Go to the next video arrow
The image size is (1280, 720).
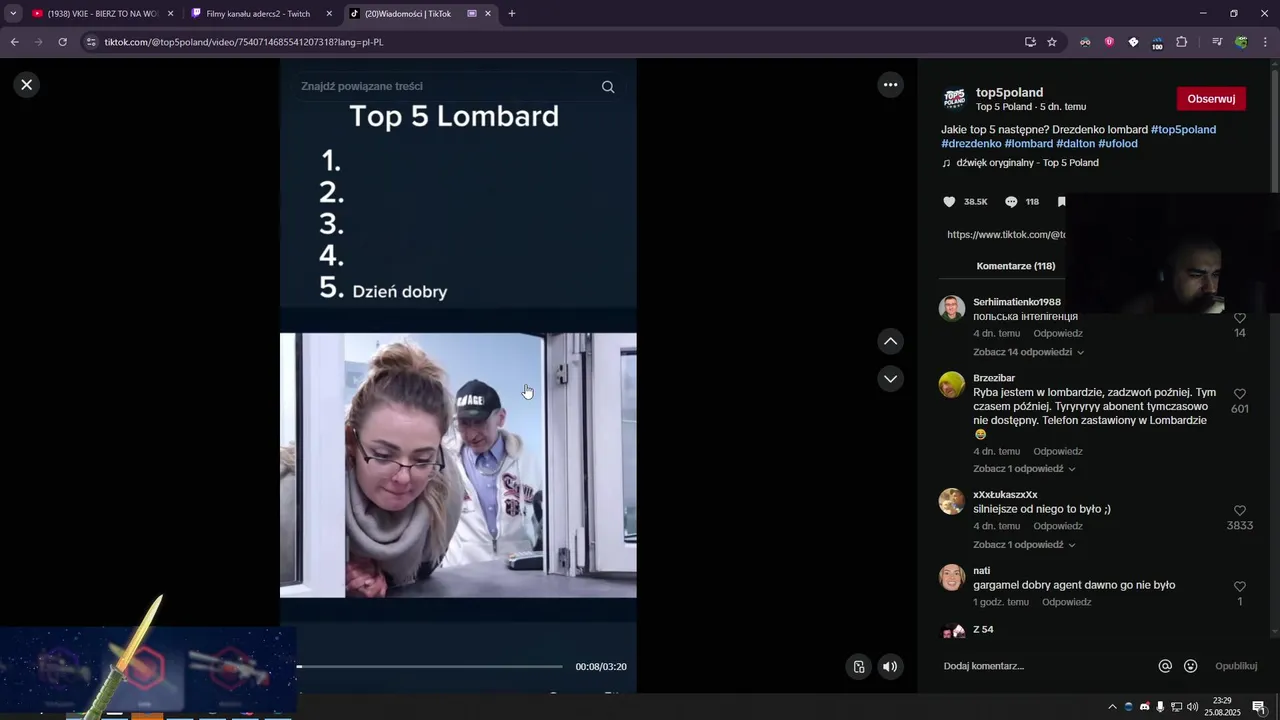click(890, 378)
